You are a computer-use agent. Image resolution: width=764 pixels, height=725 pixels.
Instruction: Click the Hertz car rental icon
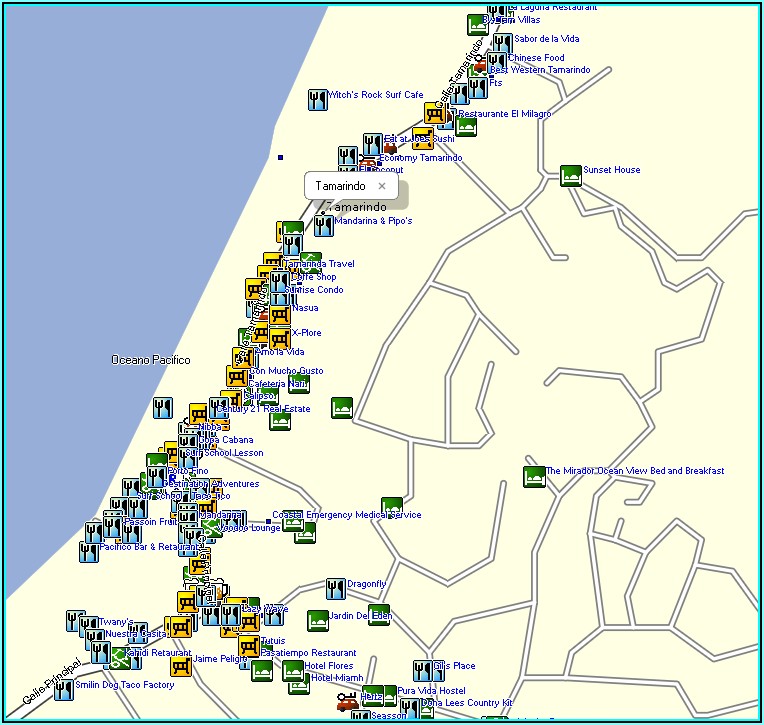point(348,701)
